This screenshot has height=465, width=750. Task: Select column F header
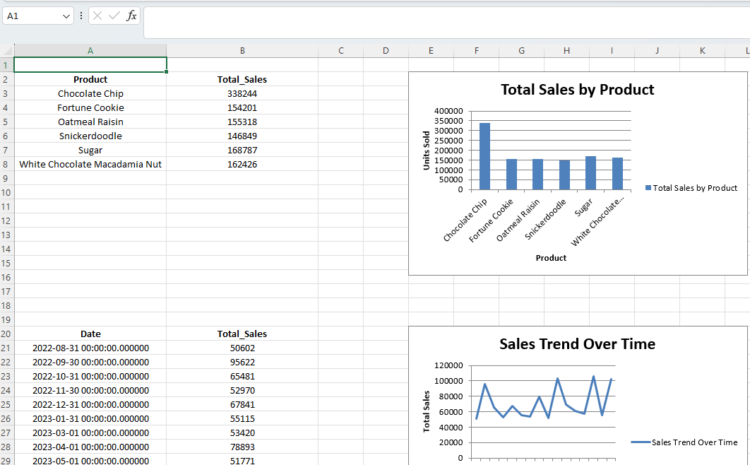point(476,51)
